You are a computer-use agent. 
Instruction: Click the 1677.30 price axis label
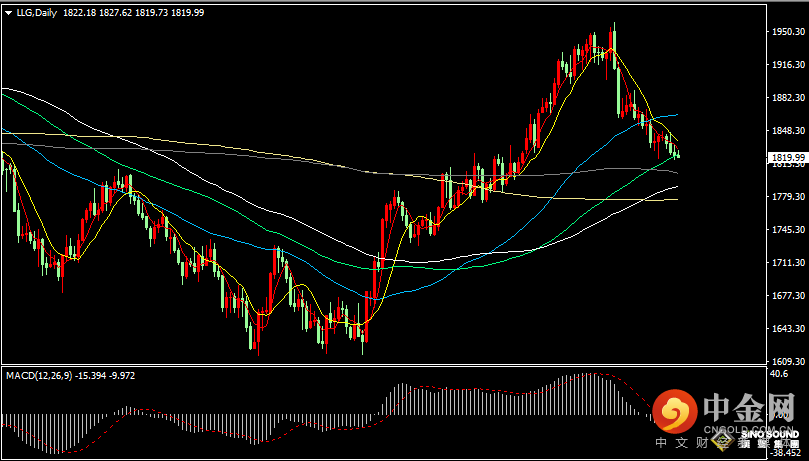(x=789, y=296)
